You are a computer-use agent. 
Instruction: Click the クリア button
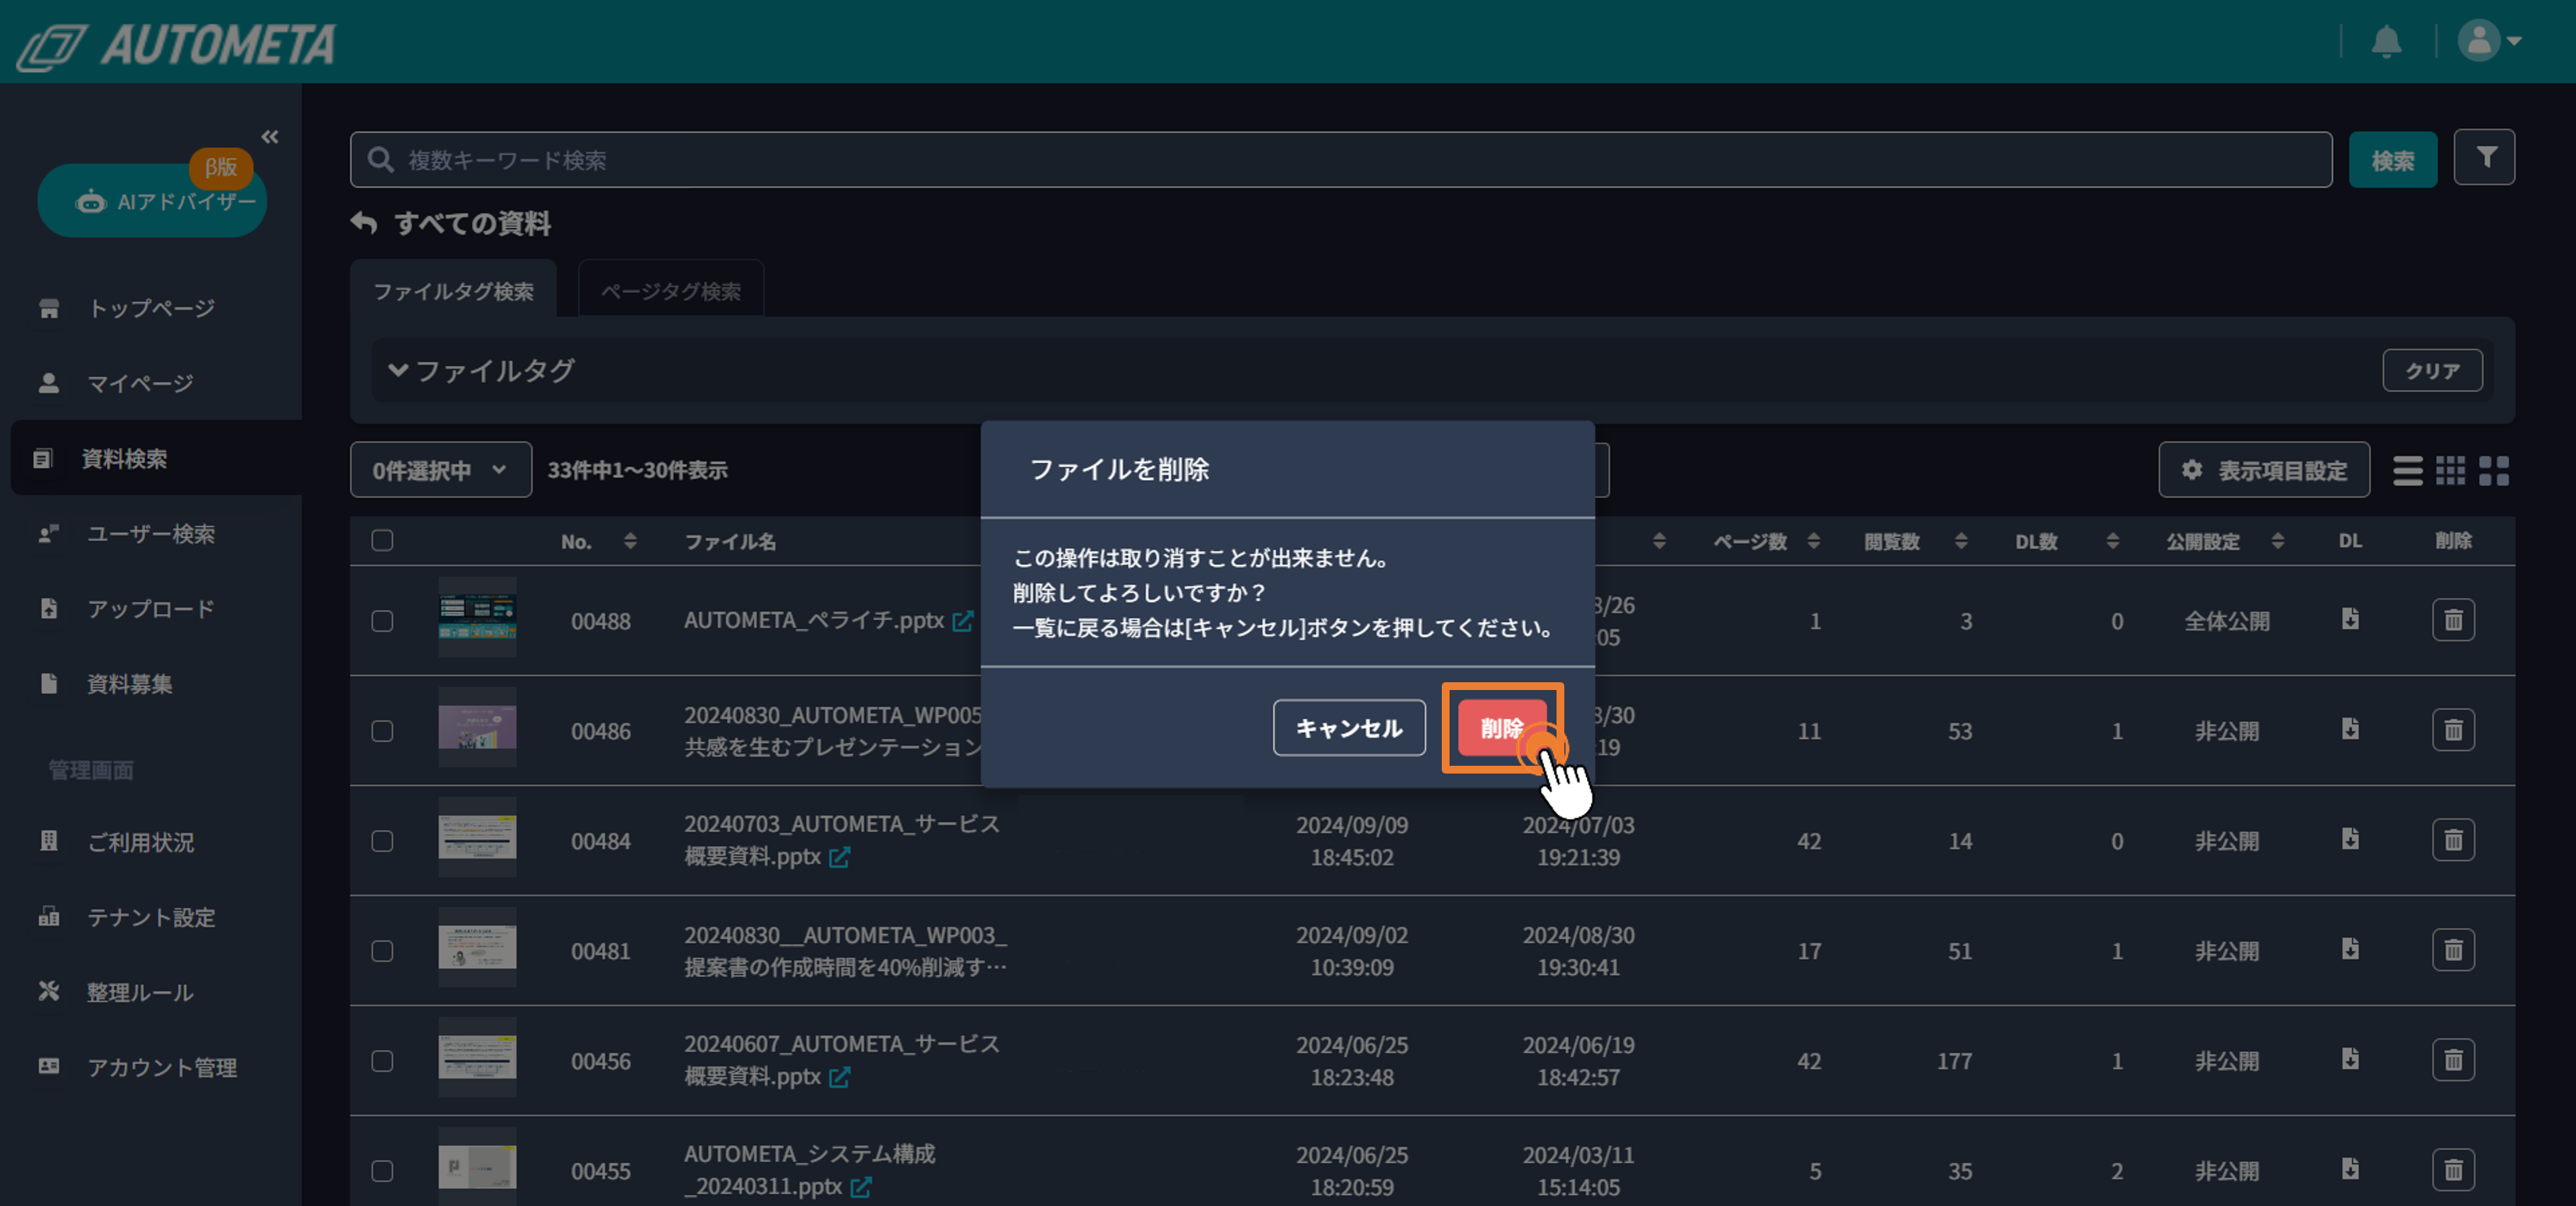[2432, 371]
